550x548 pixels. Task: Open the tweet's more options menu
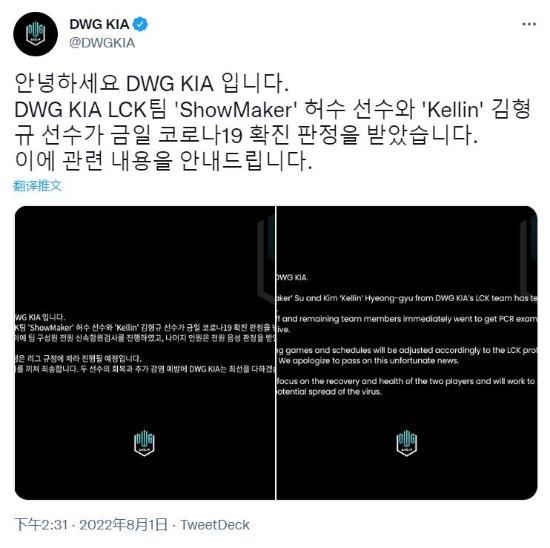coord(529,24)
